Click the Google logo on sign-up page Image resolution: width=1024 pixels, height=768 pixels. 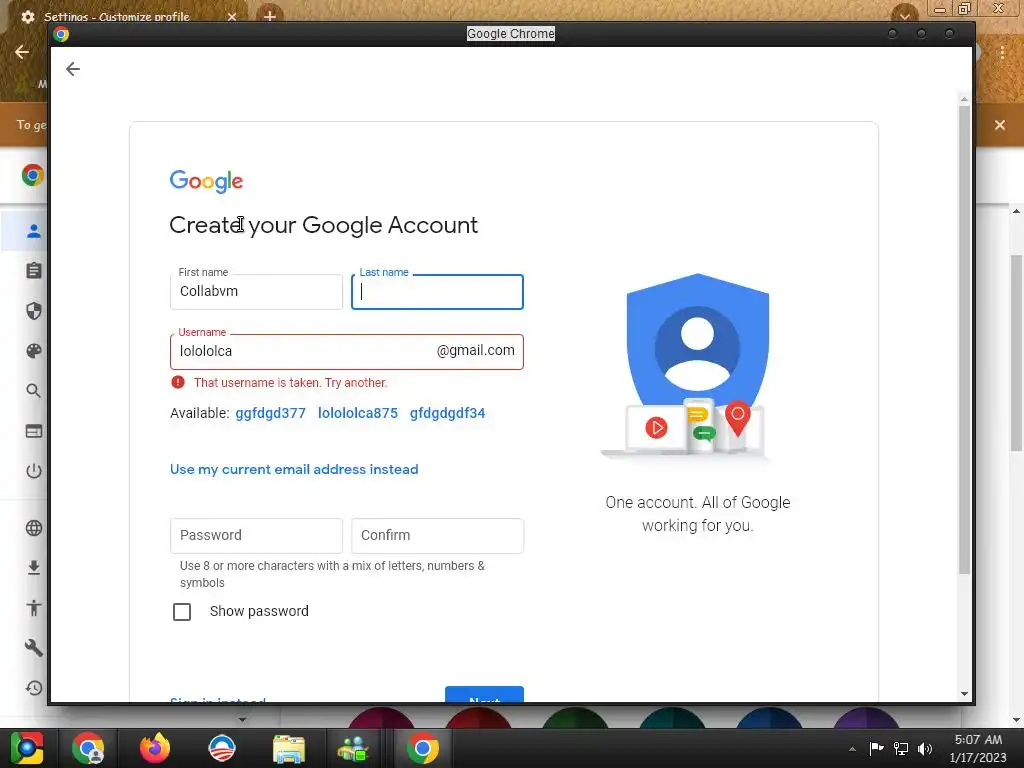(x=206, y=181)
